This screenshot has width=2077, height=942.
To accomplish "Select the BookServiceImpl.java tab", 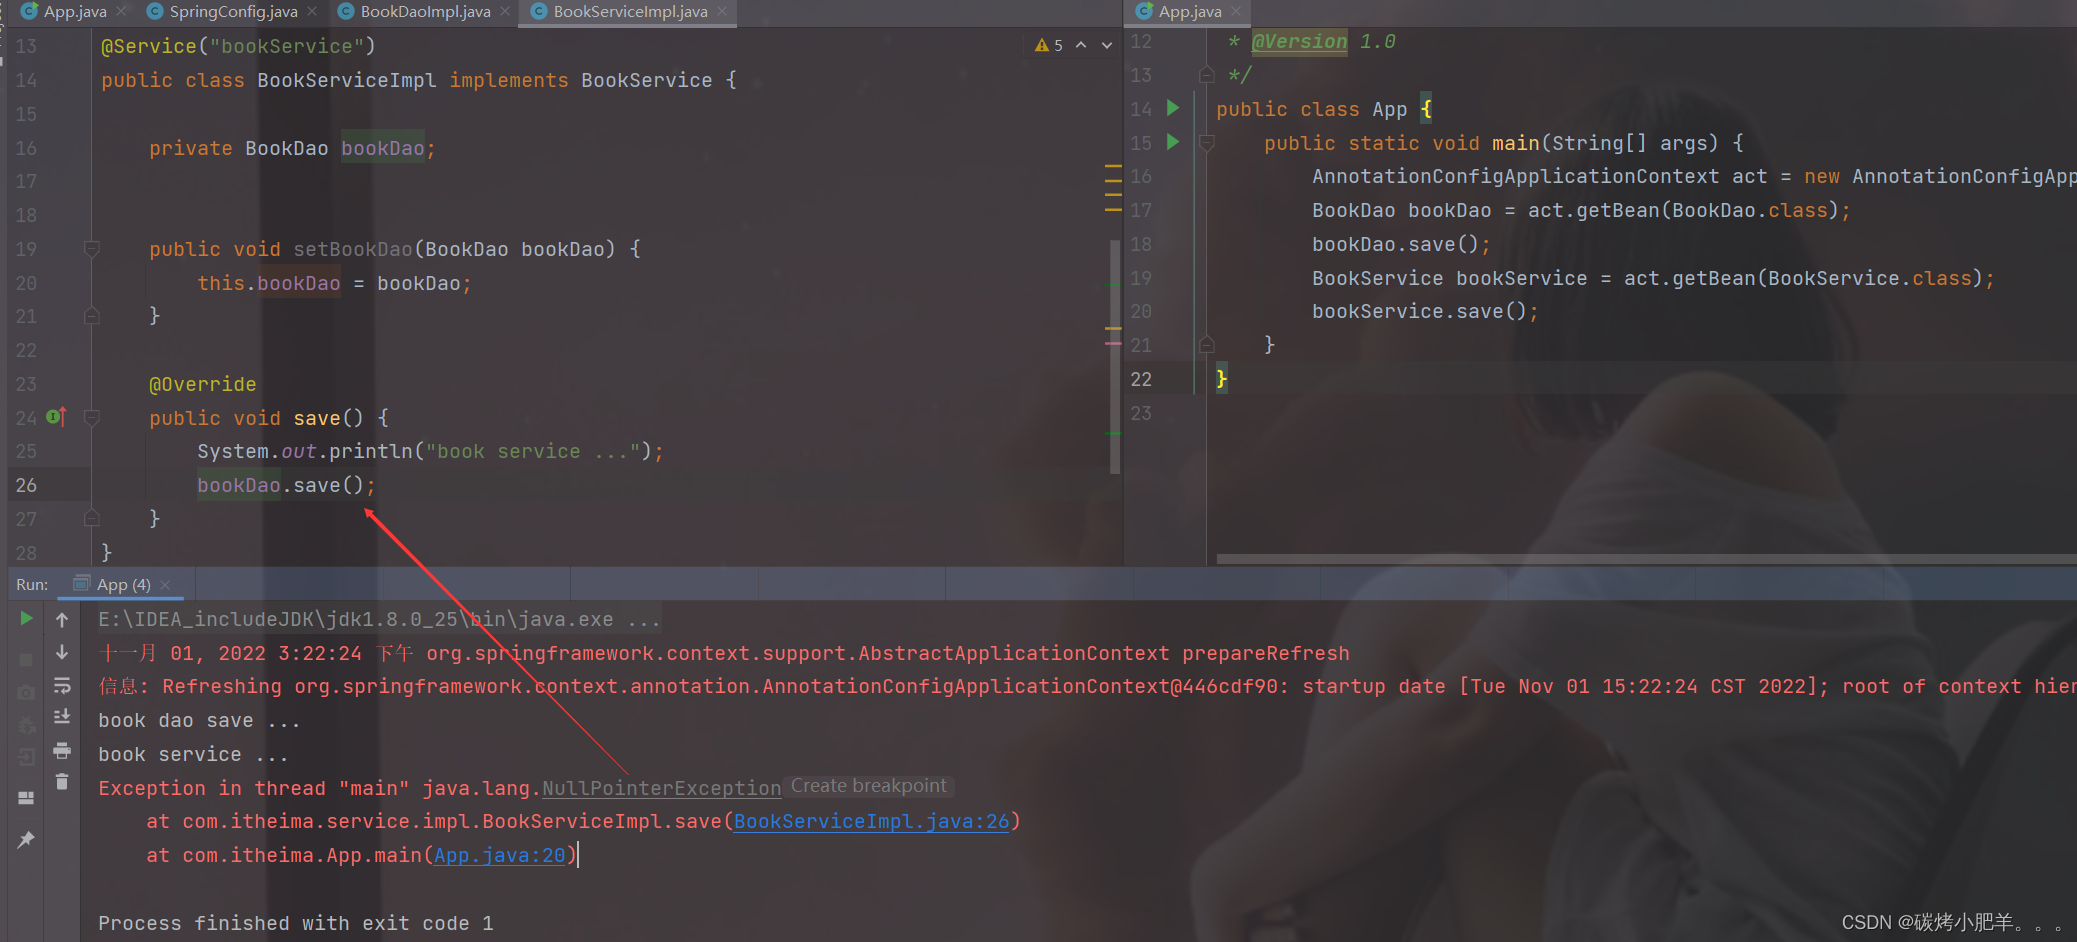I will (x=630, y=12).
